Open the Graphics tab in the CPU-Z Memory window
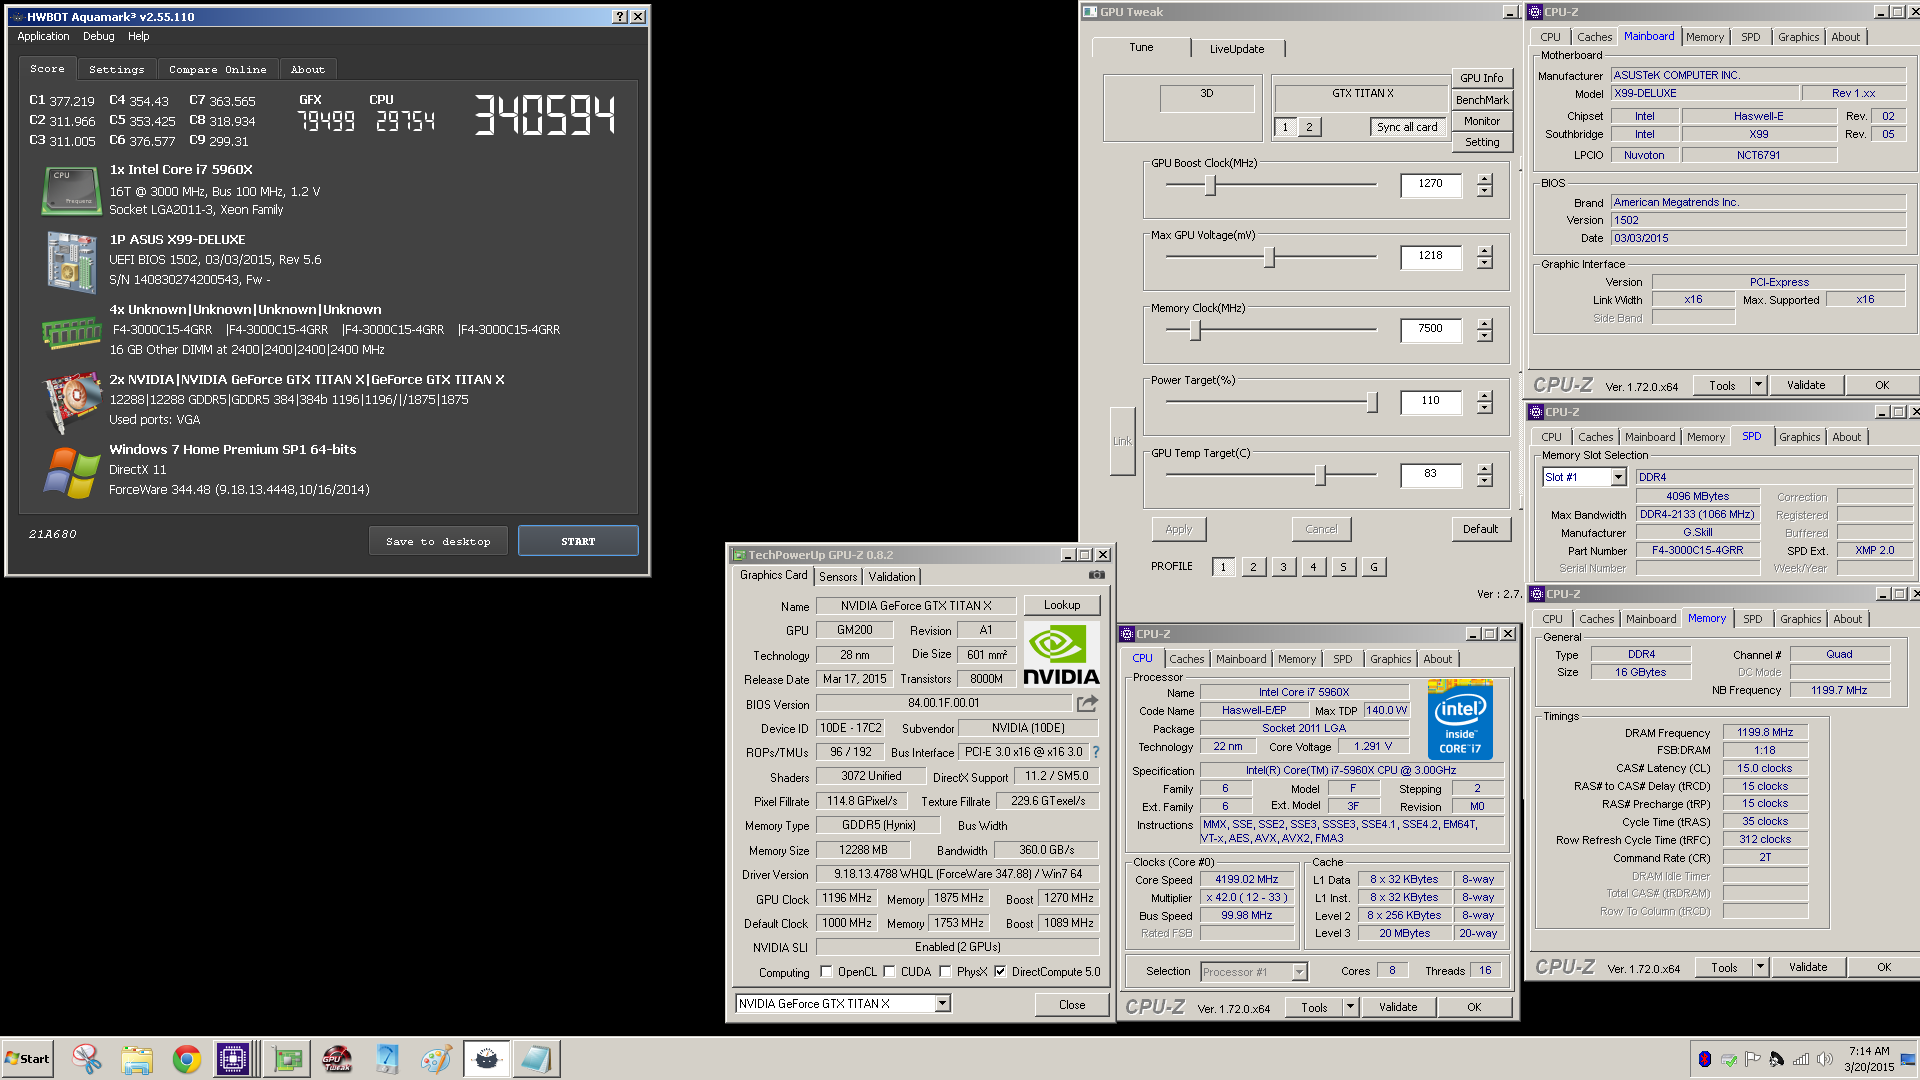Image resolution: width=1920 pixels, height=1080 pixels. click(x=1800, y=619)
